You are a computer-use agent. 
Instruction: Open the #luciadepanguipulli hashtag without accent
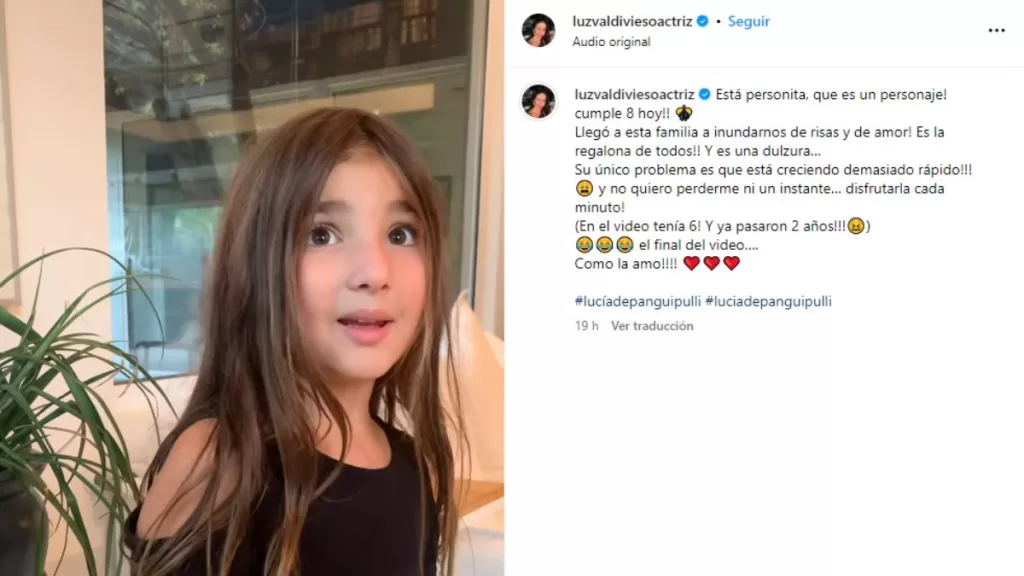point(768,301)
